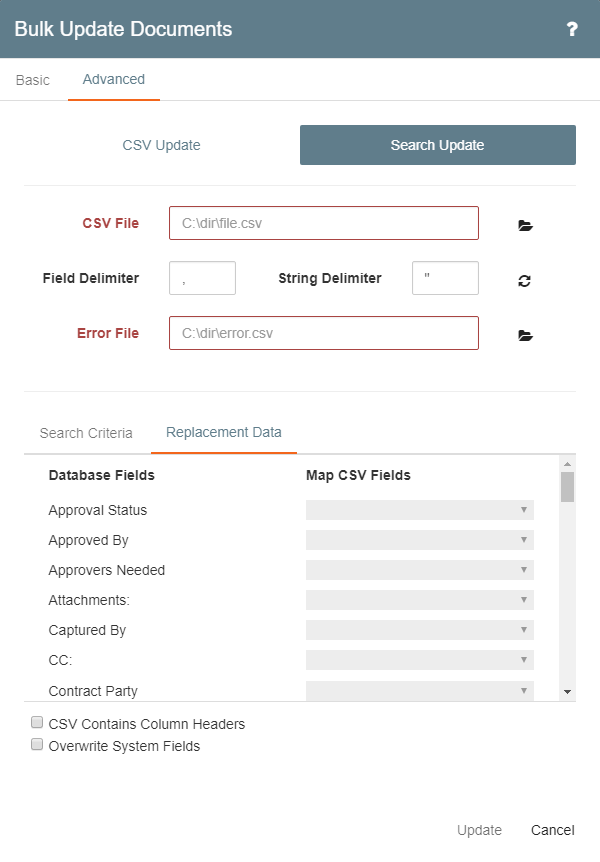Focus the Field Delimiter input box
This screenshot has width=600, height=862.
coord(202,278)
